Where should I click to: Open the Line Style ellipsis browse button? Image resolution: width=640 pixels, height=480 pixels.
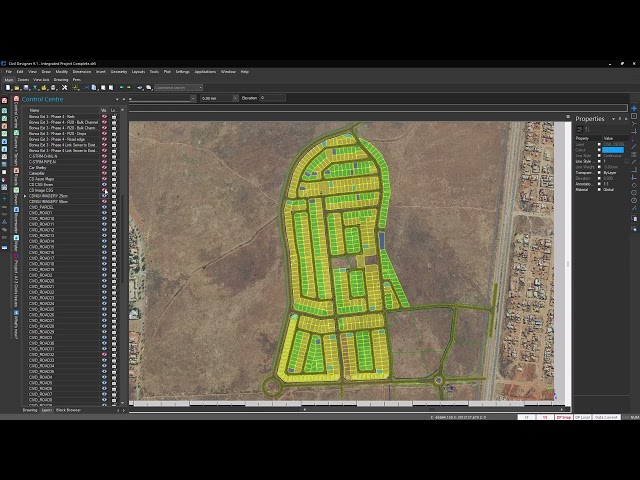point(627,161)
